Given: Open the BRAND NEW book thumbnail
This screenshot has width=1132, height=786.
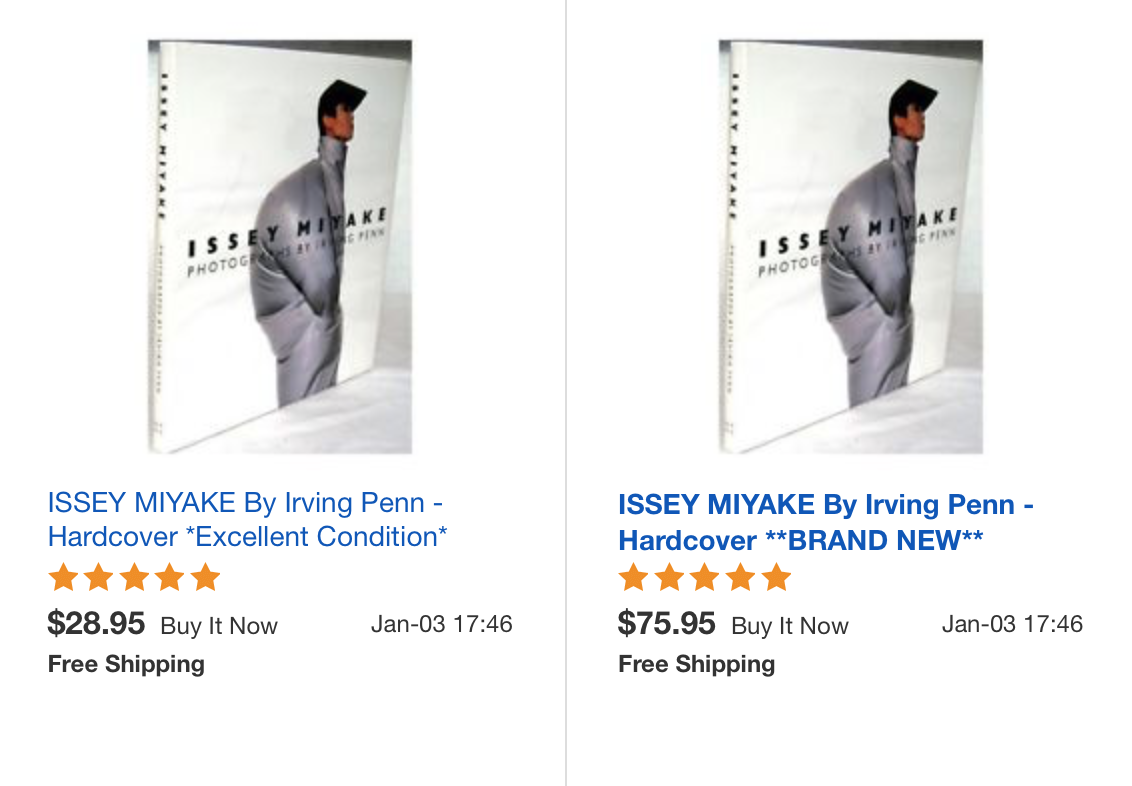Looking at the screenshot, I should click(850, 247).
